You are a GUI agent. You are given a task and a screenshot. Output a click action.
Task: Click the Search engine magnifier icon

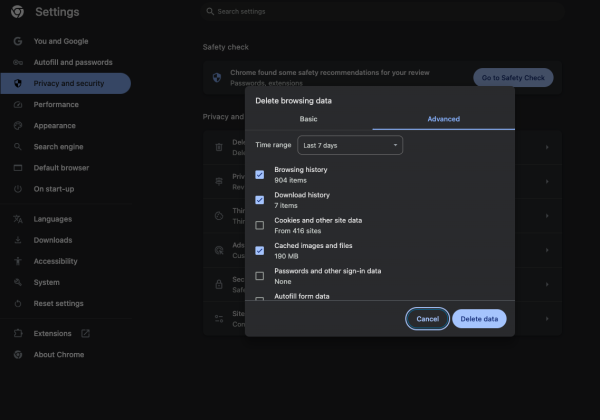coord(18,147)
